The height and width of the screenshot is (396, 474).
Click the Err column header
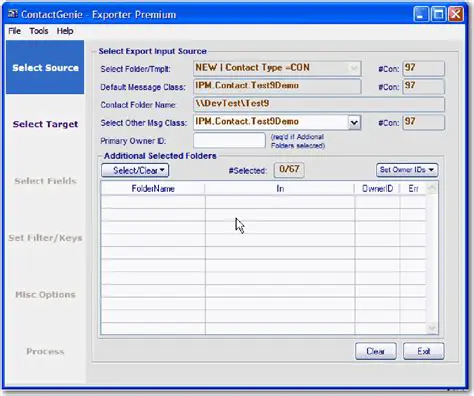click(x=413, y=189)
